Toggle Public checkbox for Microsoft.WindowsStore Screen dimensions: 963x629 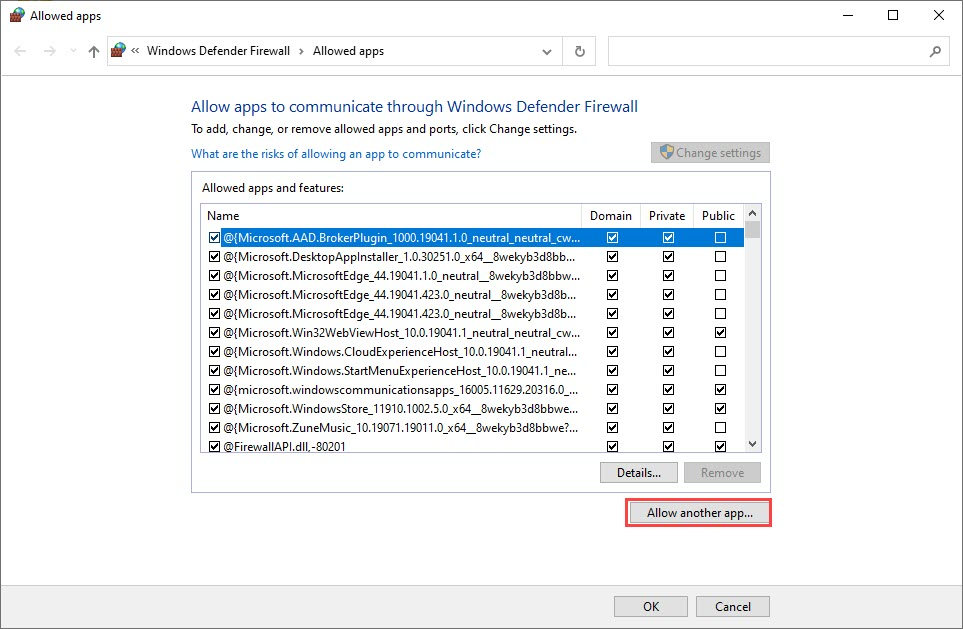[x=720, y=408]
